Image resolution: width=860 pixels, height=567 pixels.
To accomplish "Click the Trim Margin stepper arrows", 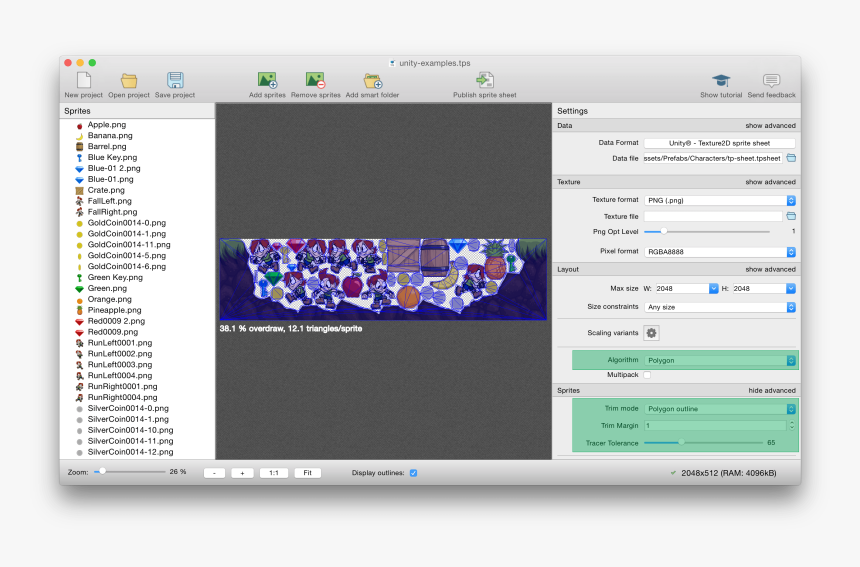I will pyautogui.click(x=791, y=426).
